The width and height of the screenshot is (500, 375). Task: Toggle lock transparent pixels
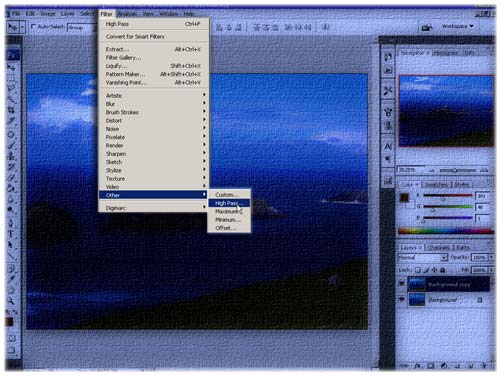pos(418,270)
